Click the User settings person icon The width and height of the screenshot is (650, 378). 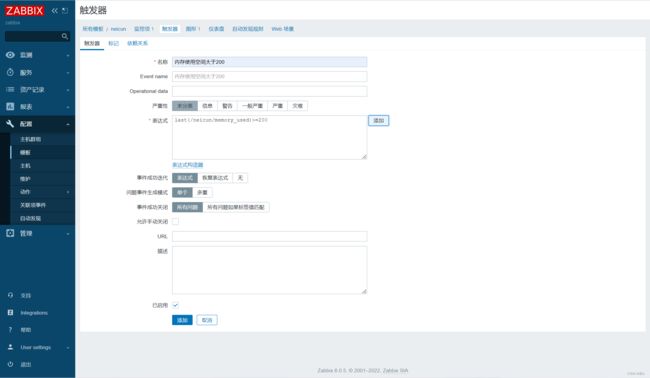tap(10, 347)
